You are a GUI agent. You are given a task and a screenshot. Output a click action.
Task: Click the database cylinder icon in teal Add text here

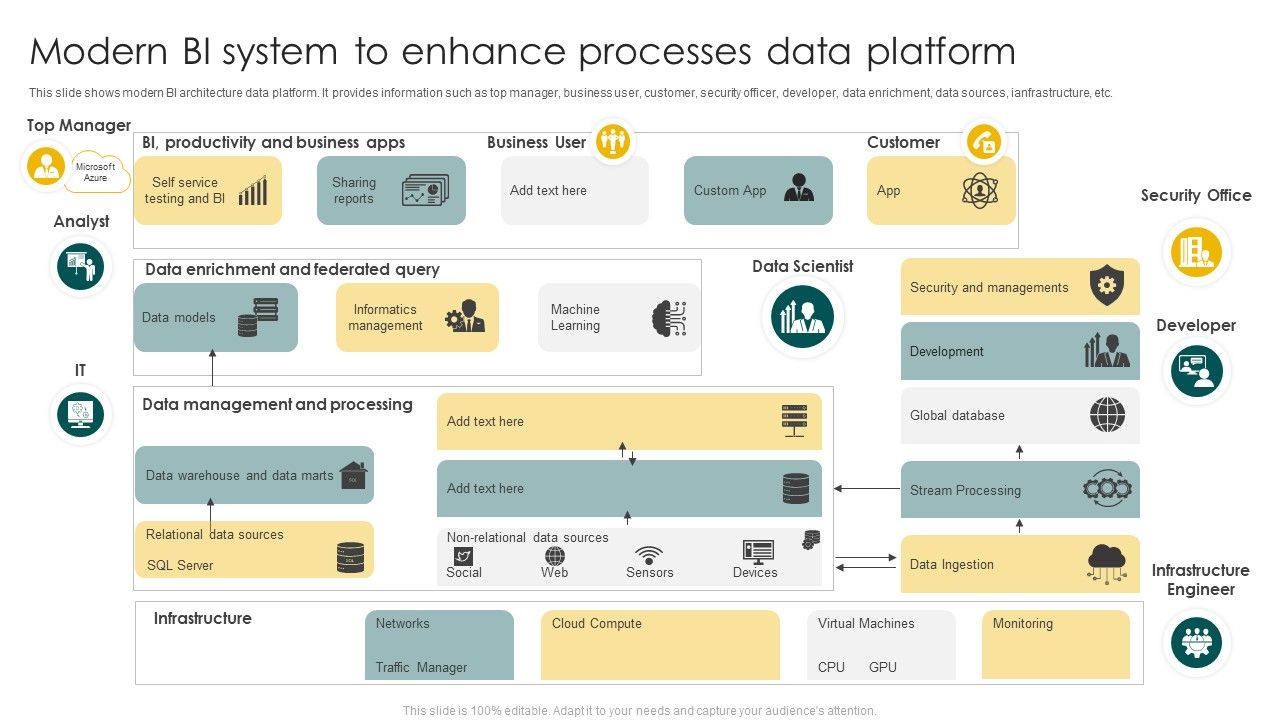coord(796,489)
